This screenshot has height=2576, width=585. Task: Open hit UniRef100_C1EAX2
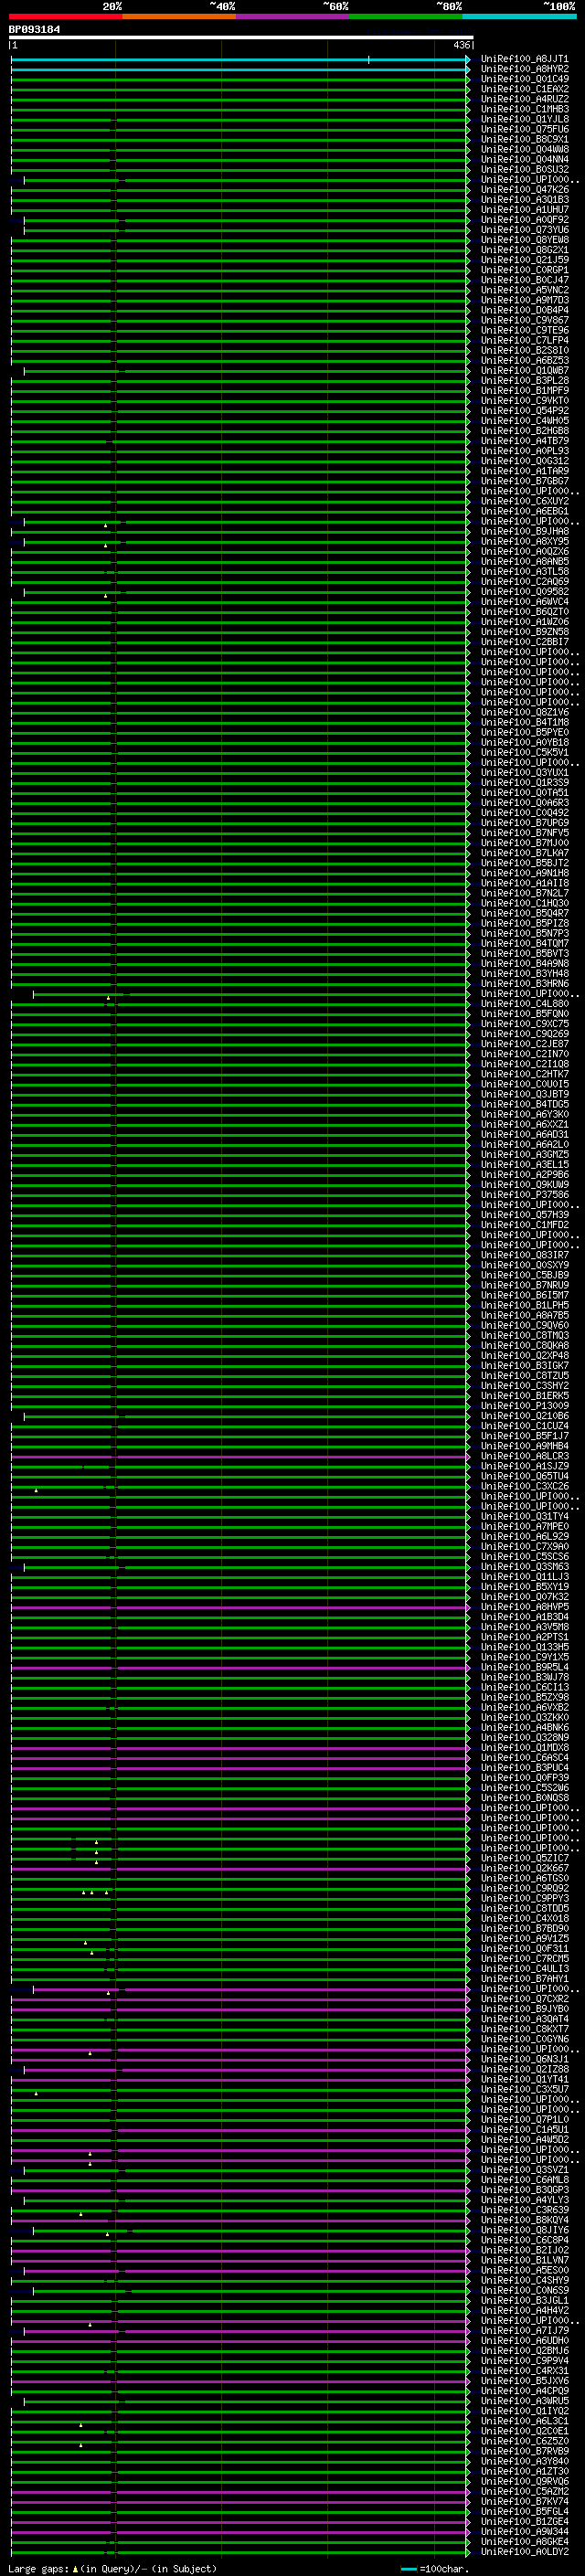click(x=524, y=90)
